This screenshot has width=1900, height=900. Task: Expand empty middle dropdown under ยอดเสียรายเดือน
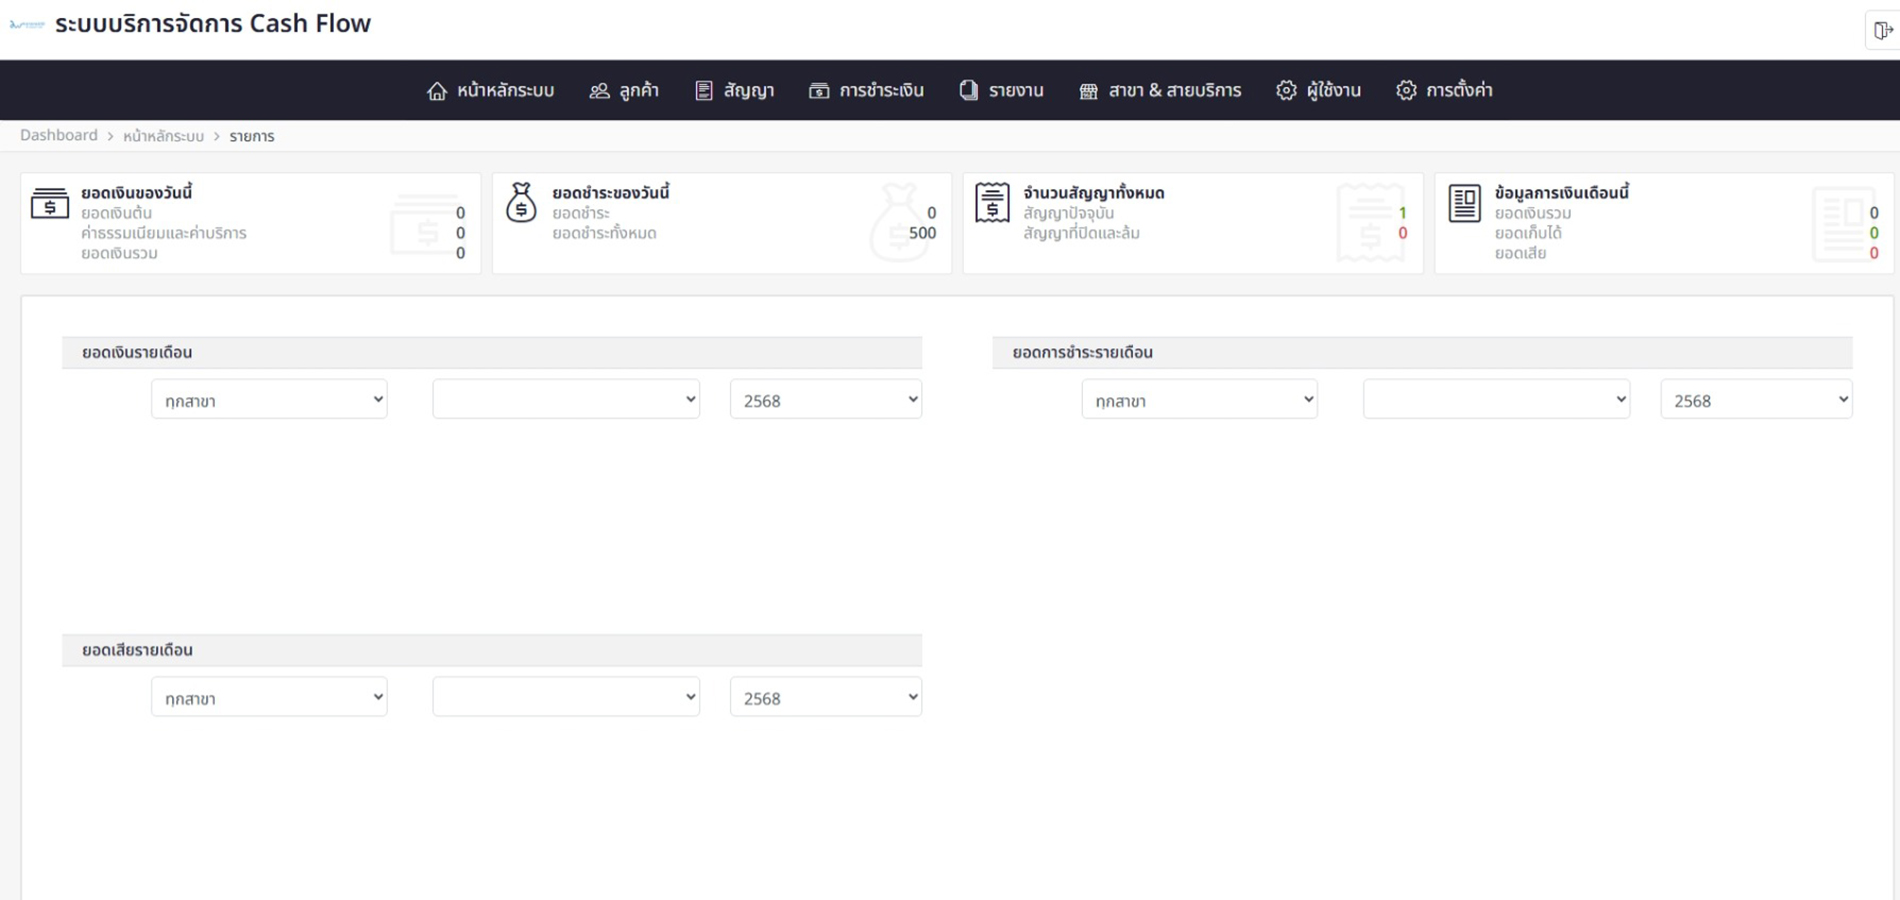click(566, 698)
